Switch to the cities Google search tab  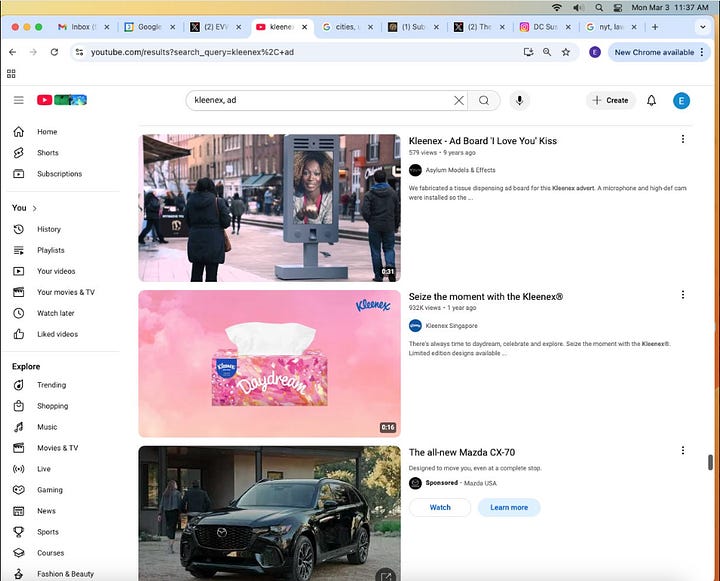(348, 27)
